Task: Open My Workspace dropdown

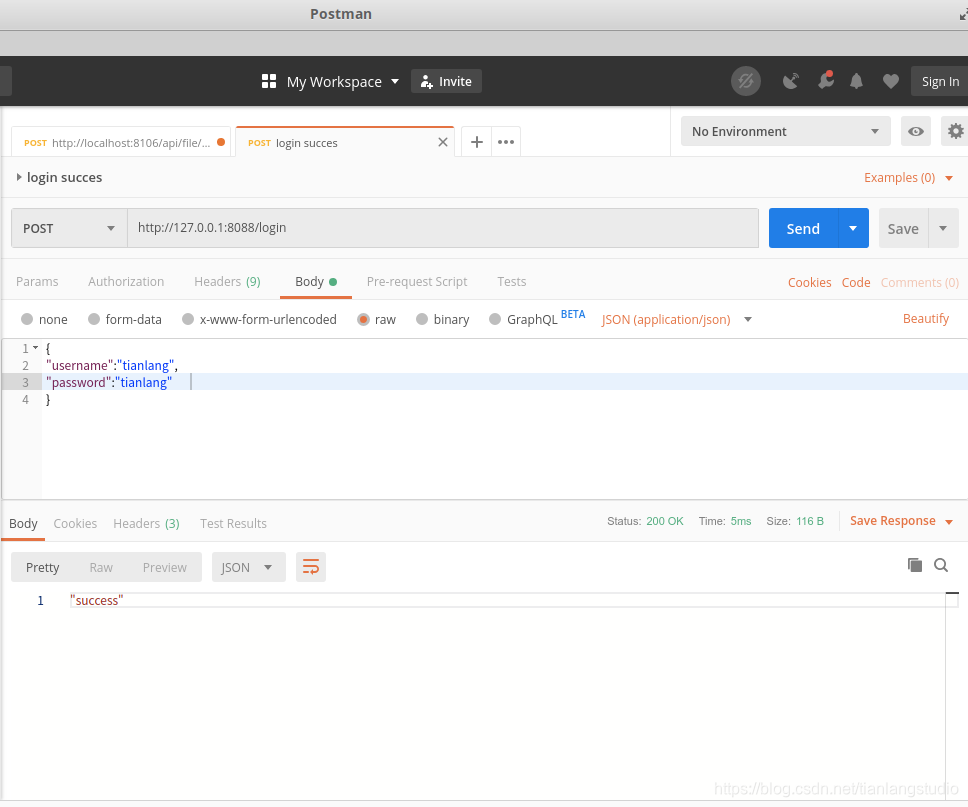Action: [343, 82]
